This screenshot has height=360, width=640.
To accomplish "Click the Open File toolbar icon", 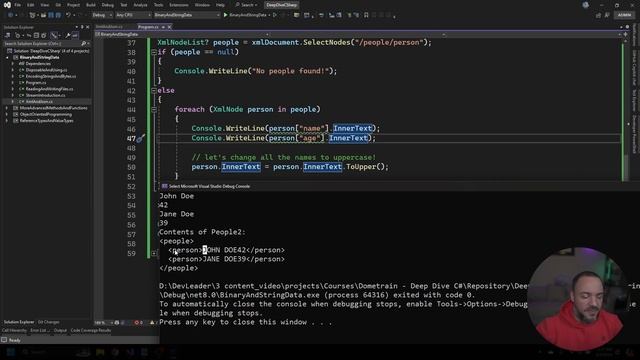I will click(43, 15).
